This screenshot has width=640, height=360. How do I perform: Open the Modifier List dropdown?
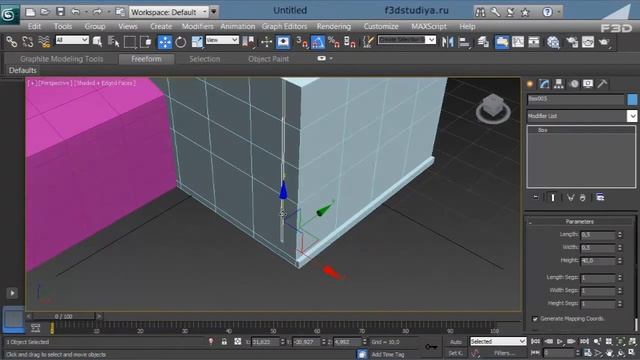coord(582,116)
